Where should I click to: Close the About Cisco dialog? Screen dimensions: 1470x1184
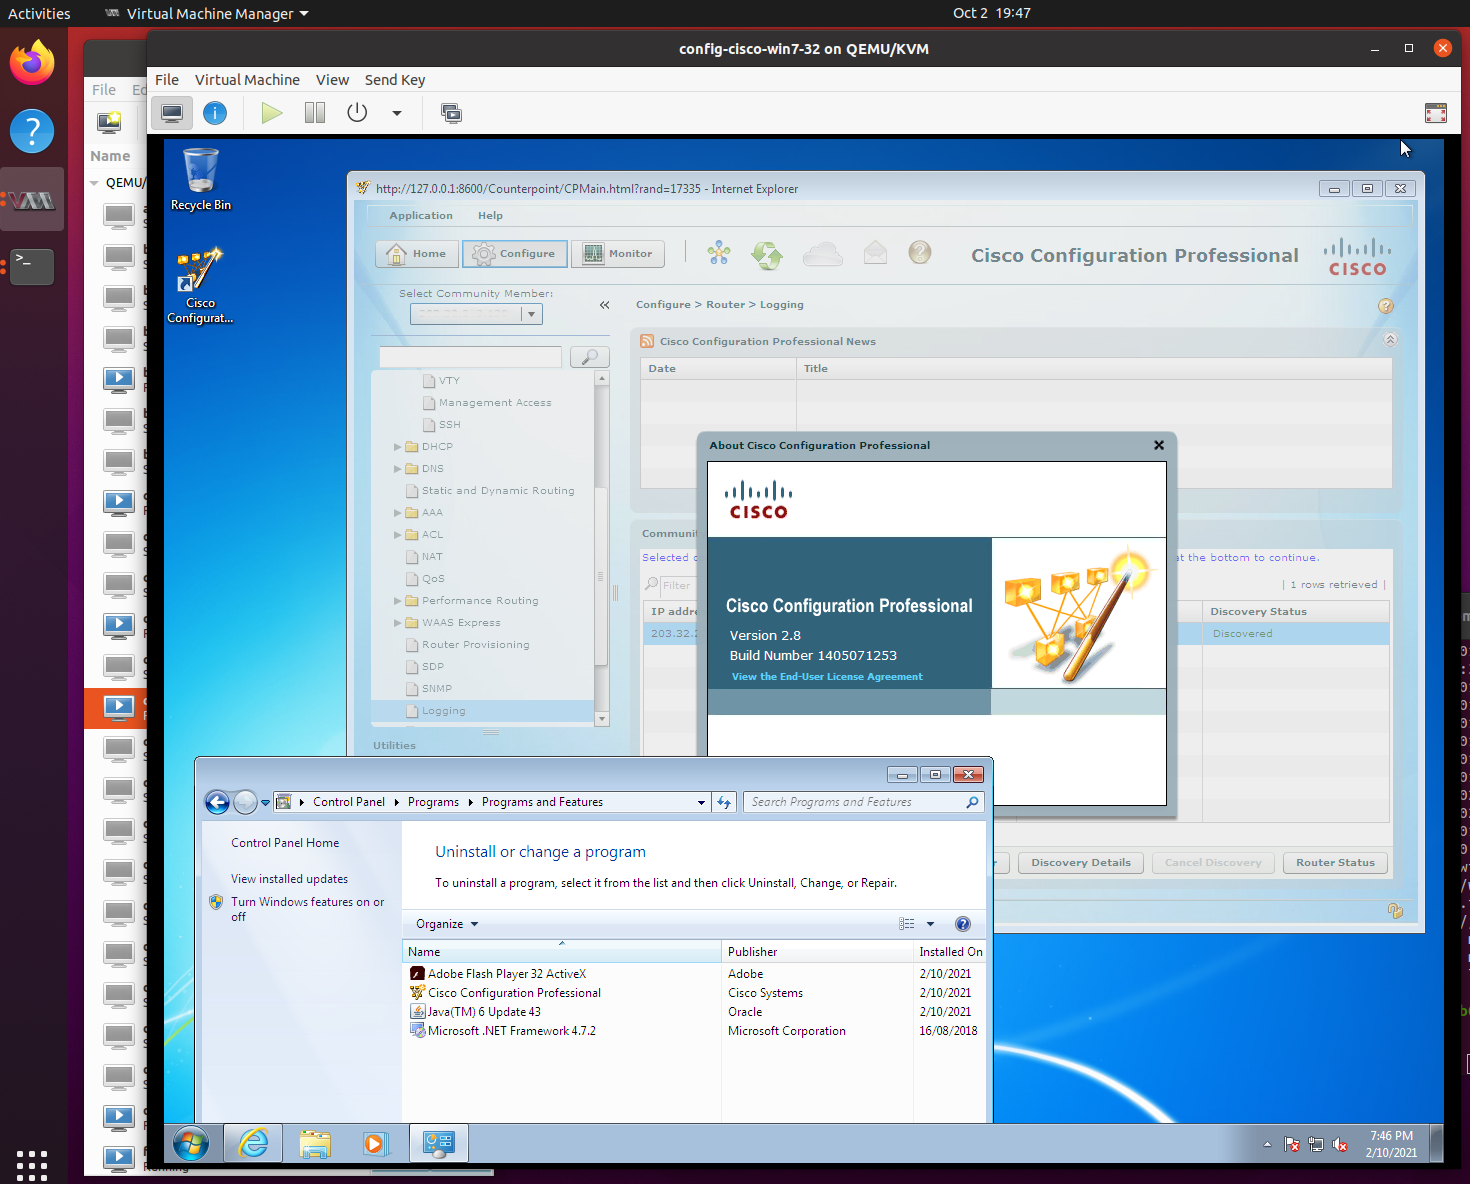pyautogui.click(x=1159, y=446)
